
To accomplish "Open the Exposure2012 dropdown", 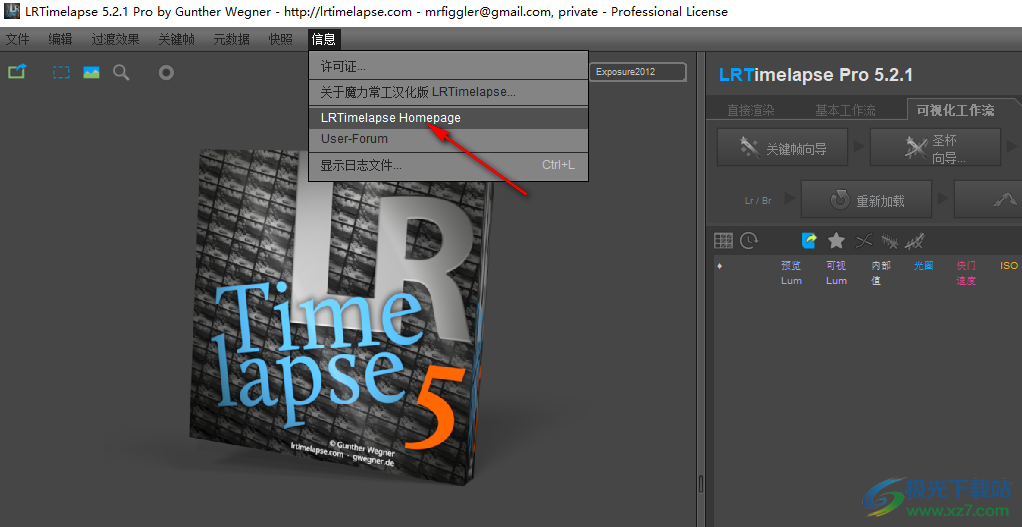I will coord(637,72).
